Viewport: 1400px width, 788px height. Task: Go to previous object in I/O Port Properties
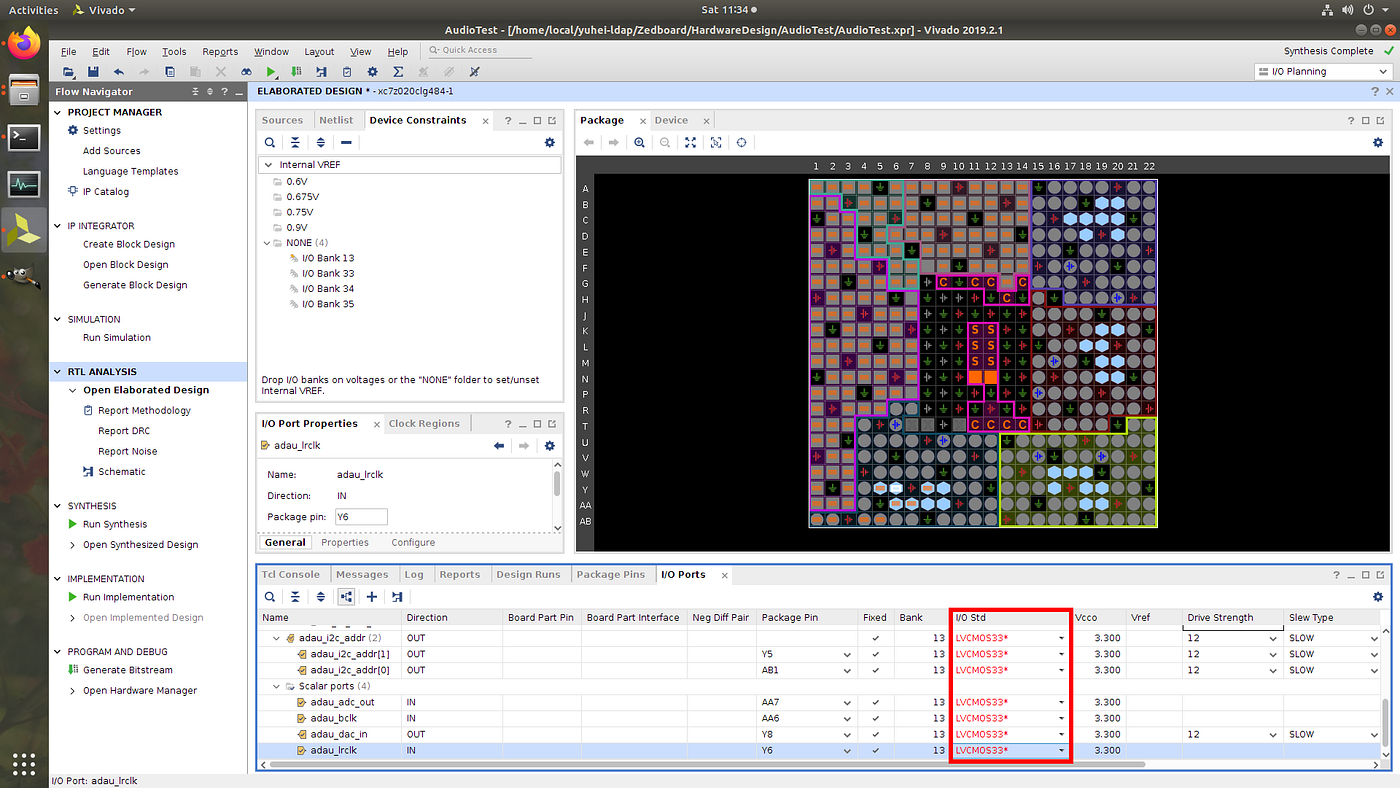point(499,446)
